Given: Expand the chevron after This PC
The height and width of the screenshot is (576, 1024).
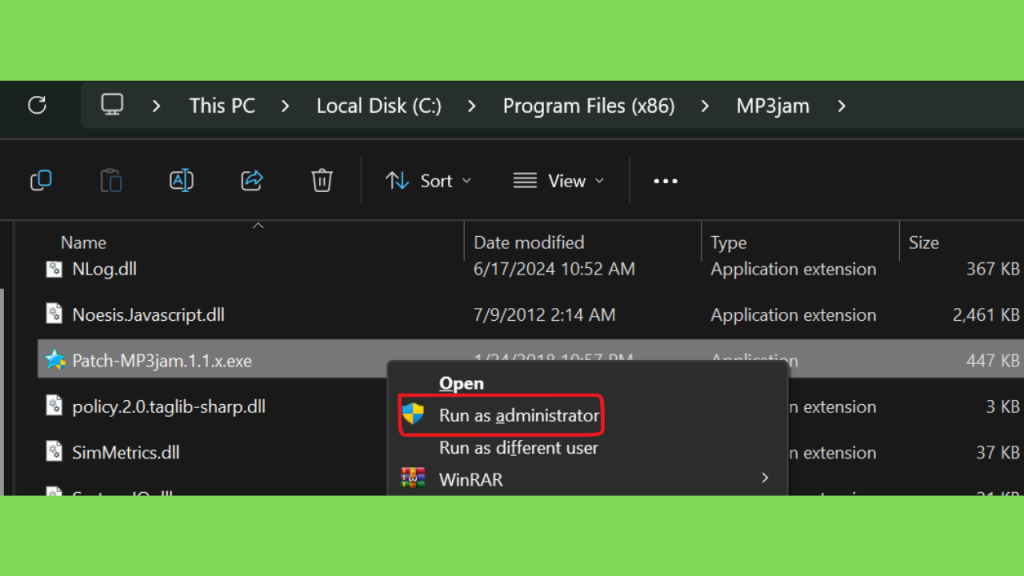Looking at the screenshot, I should point(285,106).
